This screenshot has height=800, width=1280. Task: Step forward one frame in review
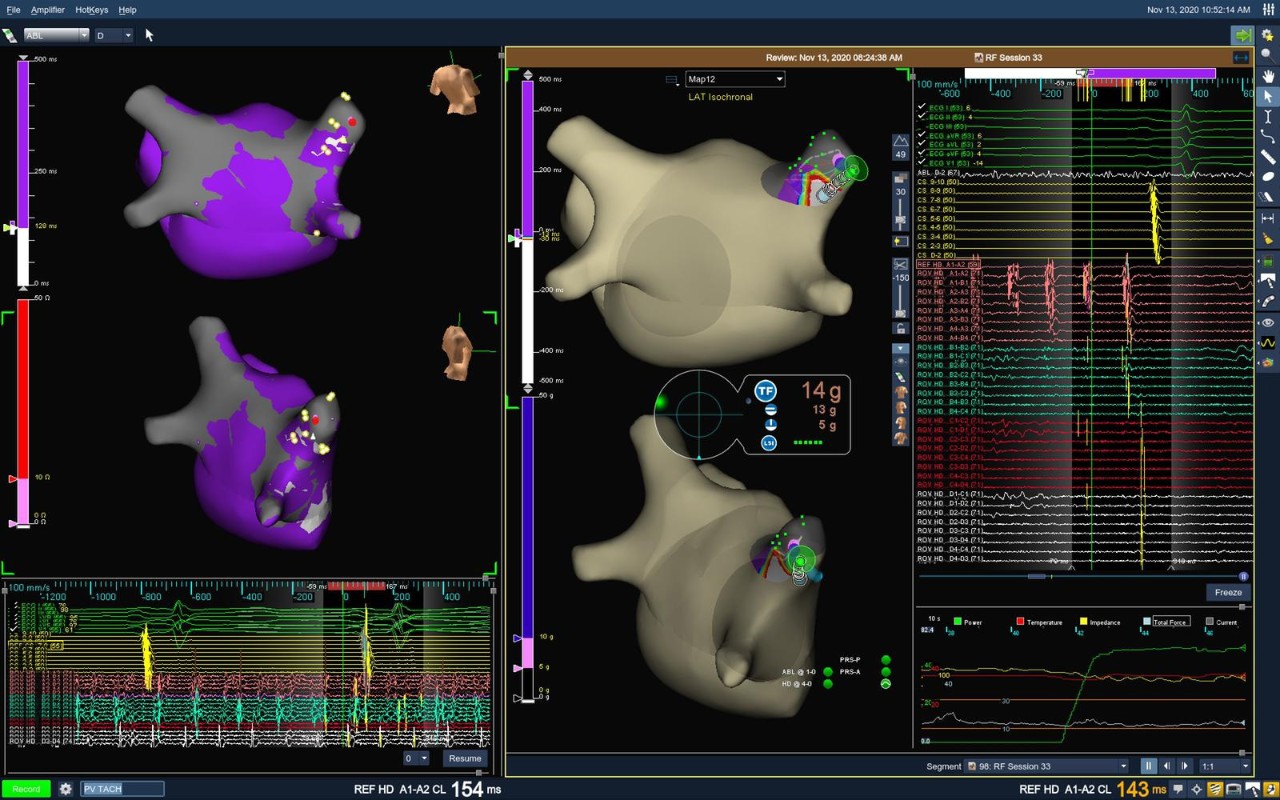[1185, 766]
